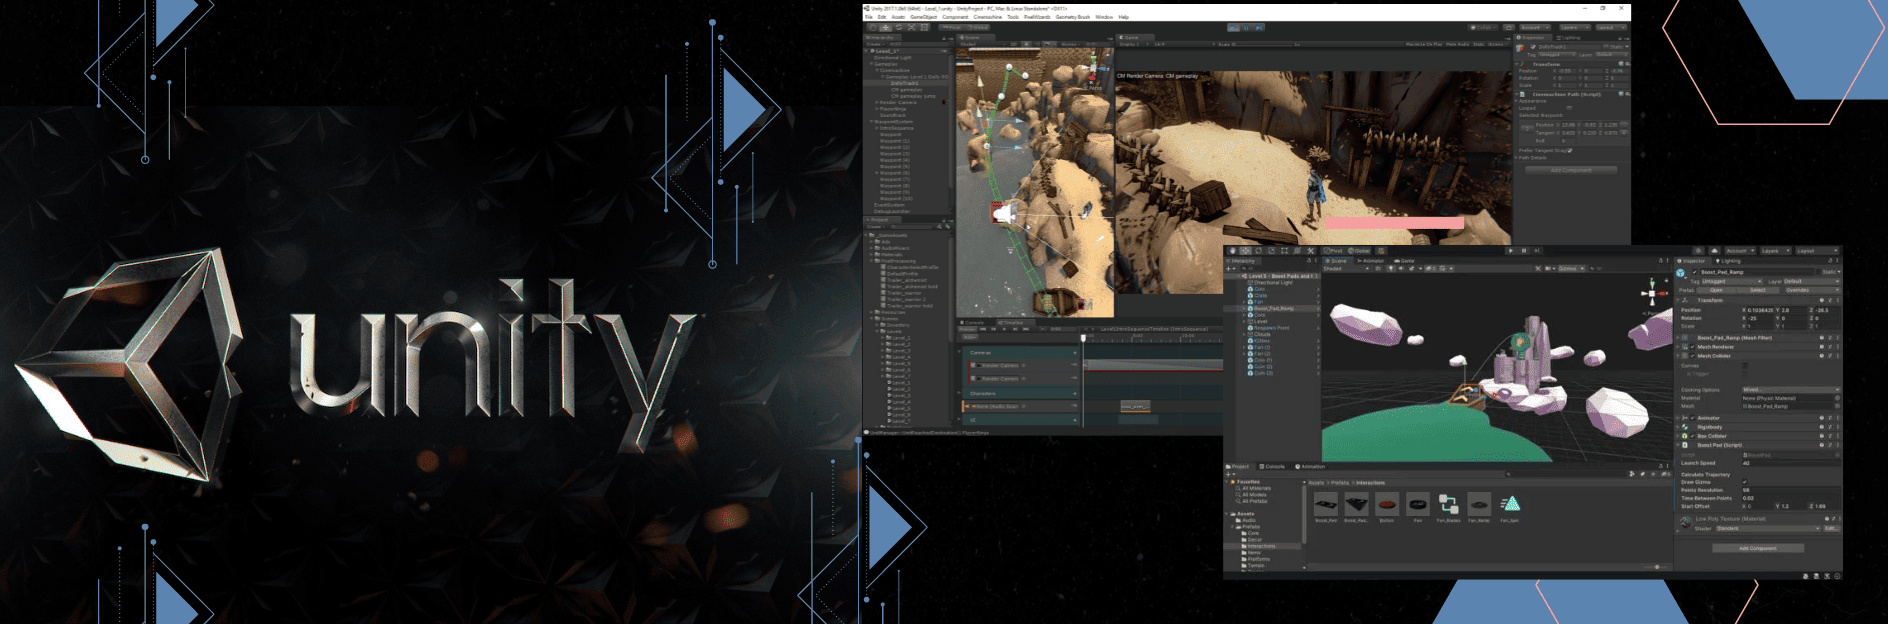
Task: Toggle Prefer Tangent Drag checkbox
Action: [1570, 151]
